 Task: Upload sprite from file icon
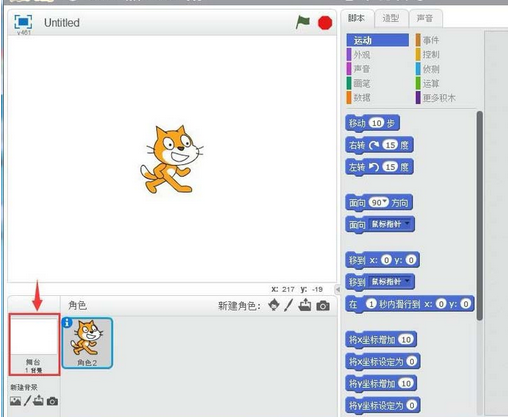tap(305, 305)
